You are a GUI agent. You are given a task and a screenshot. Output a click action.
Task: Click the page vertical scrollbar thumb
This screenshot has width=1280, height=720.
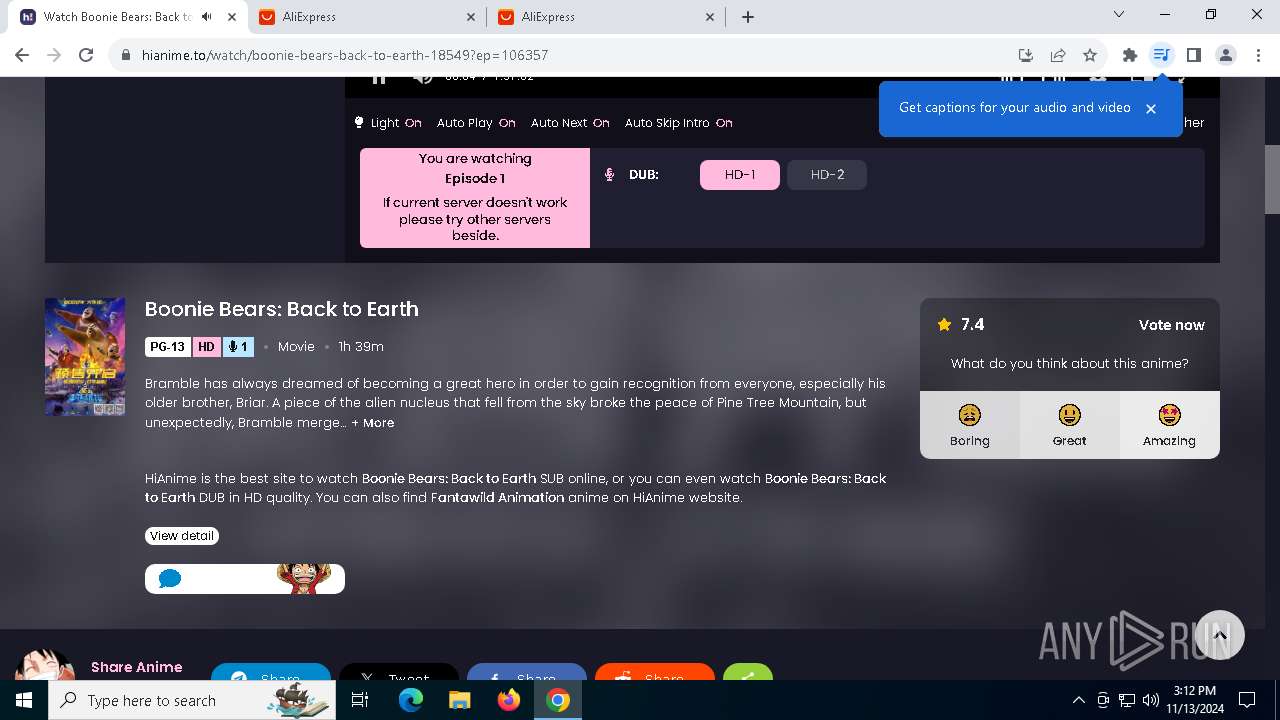(x=1272, y=180)
